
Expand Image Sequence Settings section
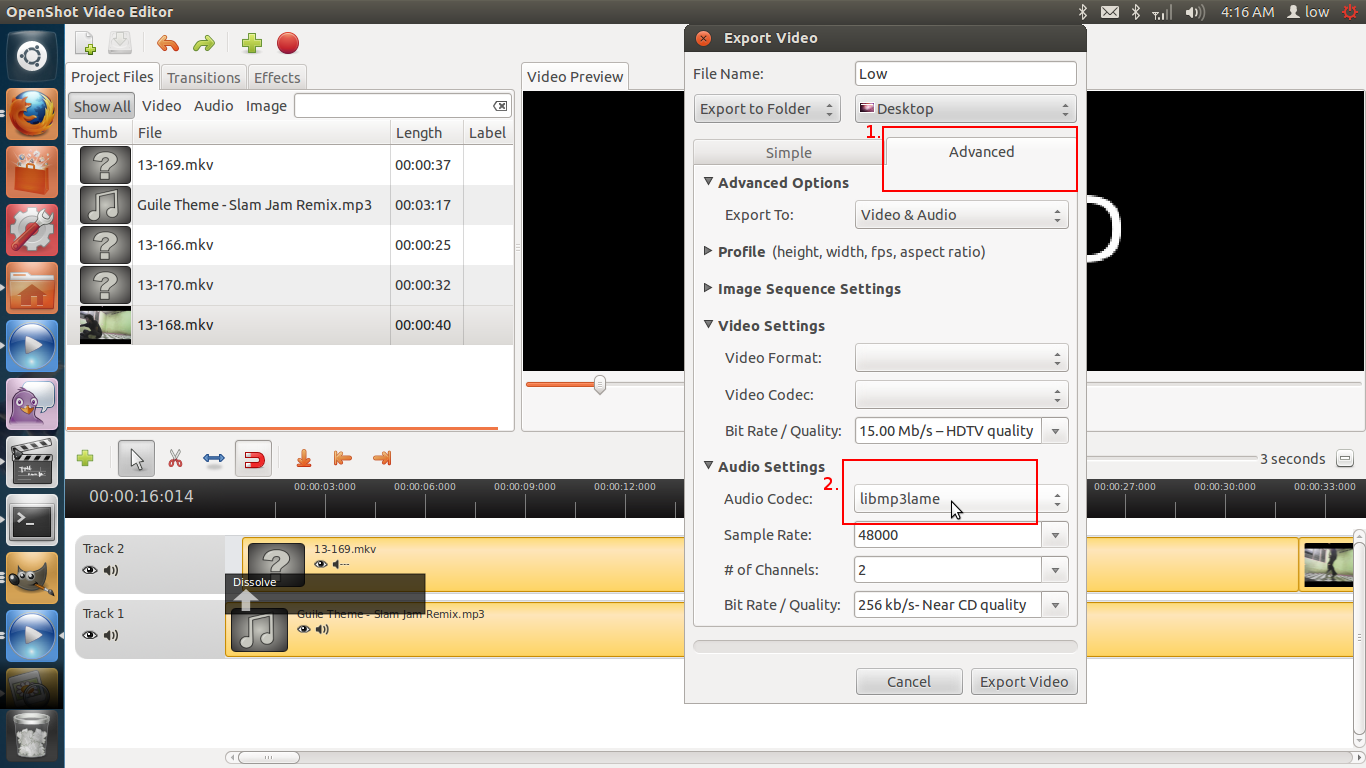point(709,288)
